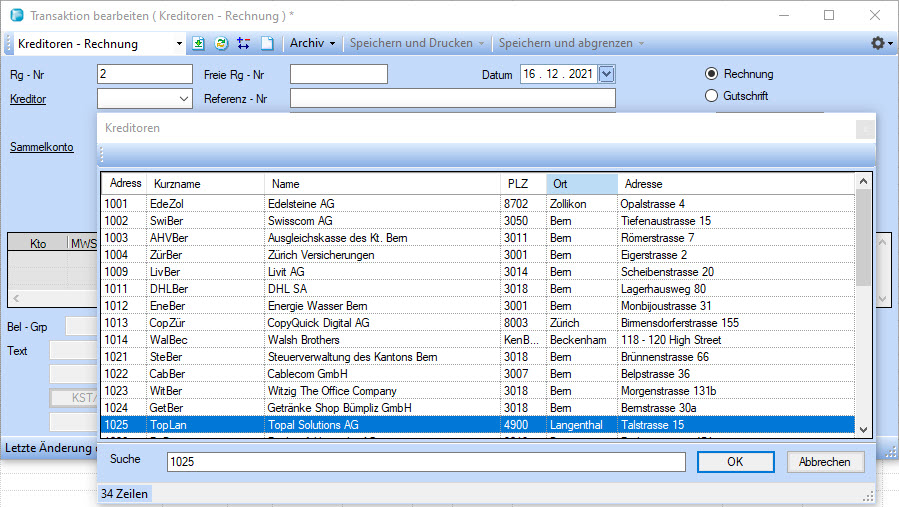Click into the Suche search field
The width and height of the screenshot is (899, 507).
pos(425,462)
